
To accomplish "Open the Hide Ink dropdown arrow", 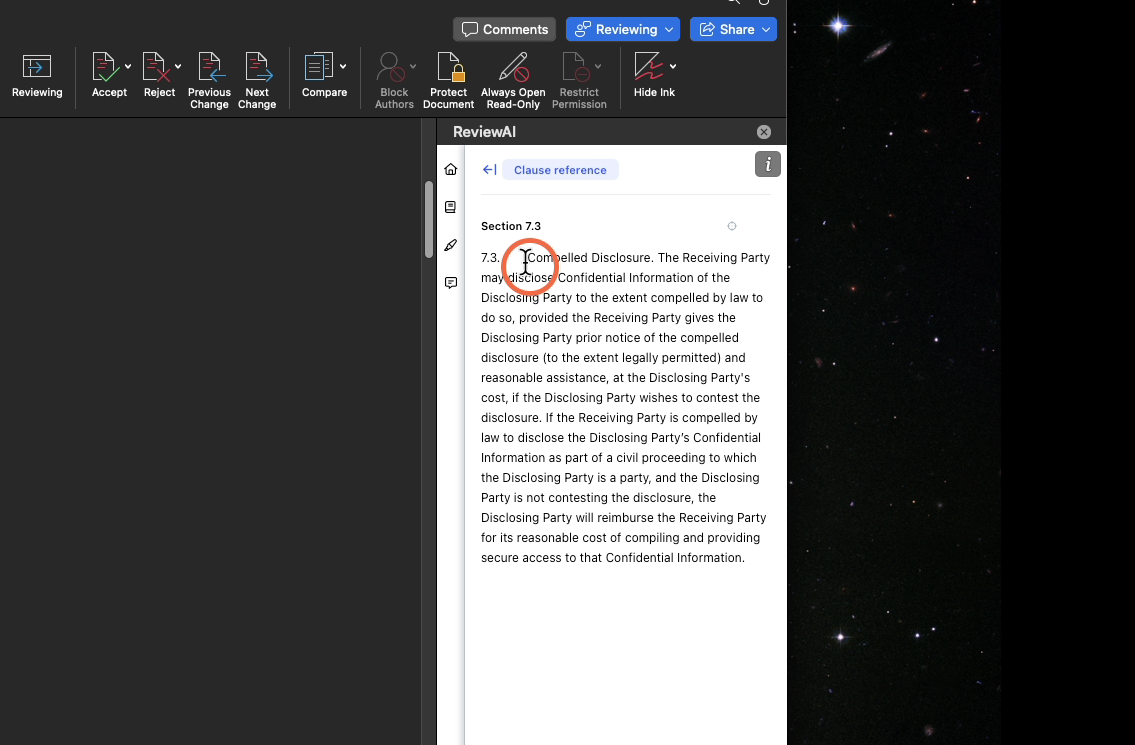I will click(x=673, y=67).
